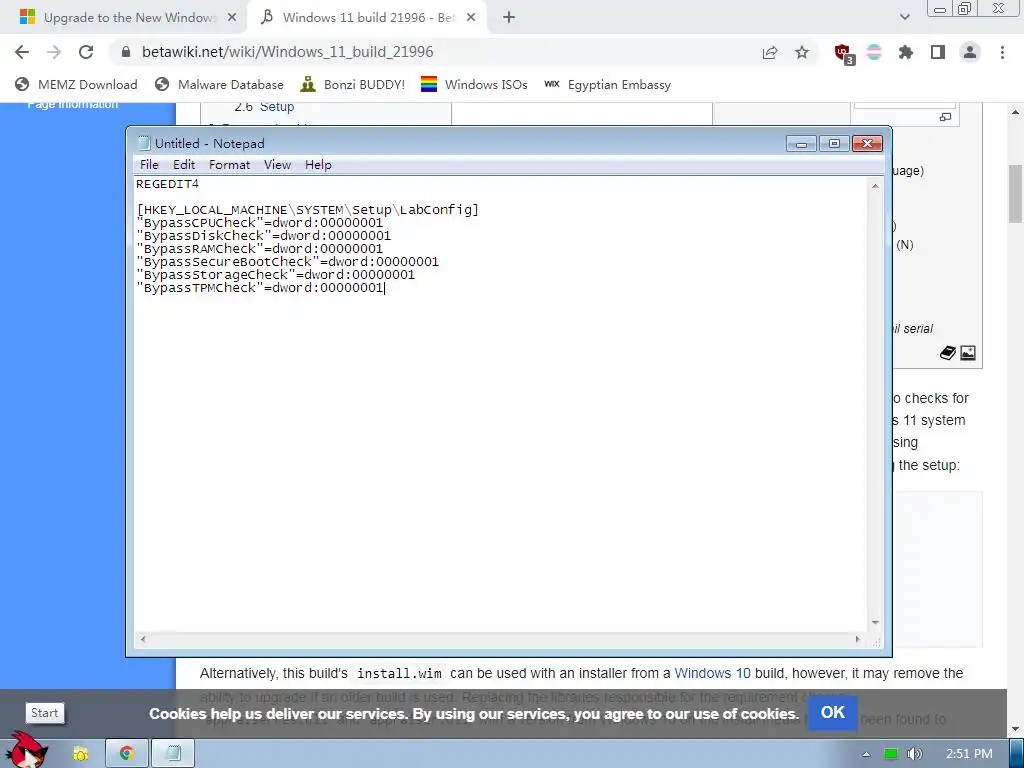This screenshot has height=768, width=1024.
Task: Click the browser forward arrow
Action: 54,52
